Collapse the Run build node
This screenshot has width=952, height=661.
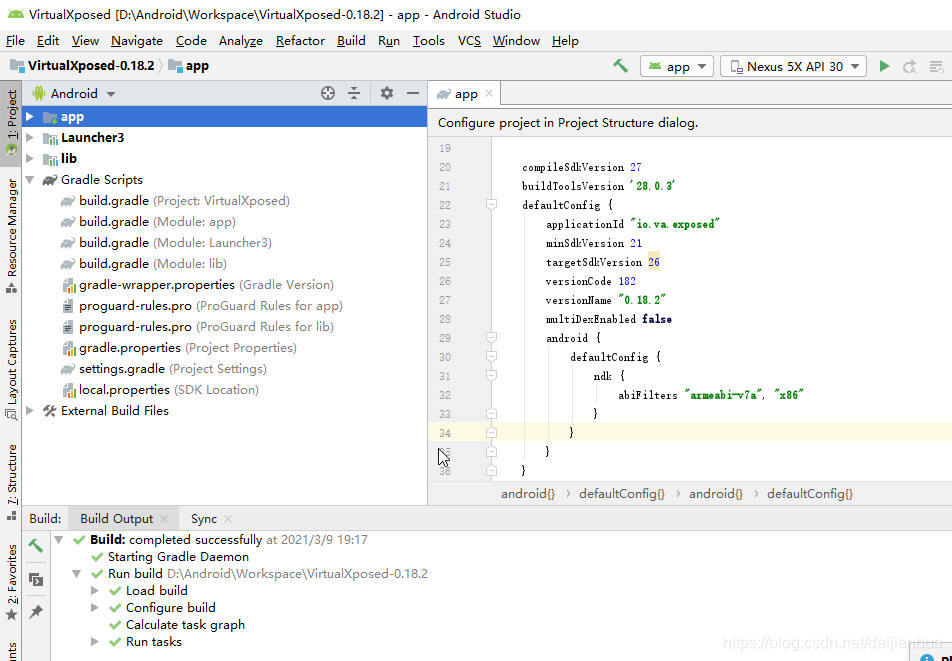[76, 574]
